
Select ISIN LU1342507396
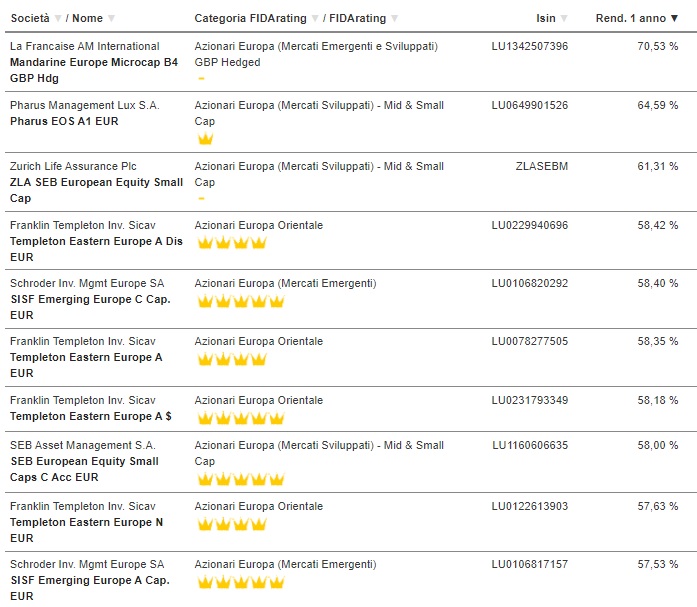click(530, 46)
